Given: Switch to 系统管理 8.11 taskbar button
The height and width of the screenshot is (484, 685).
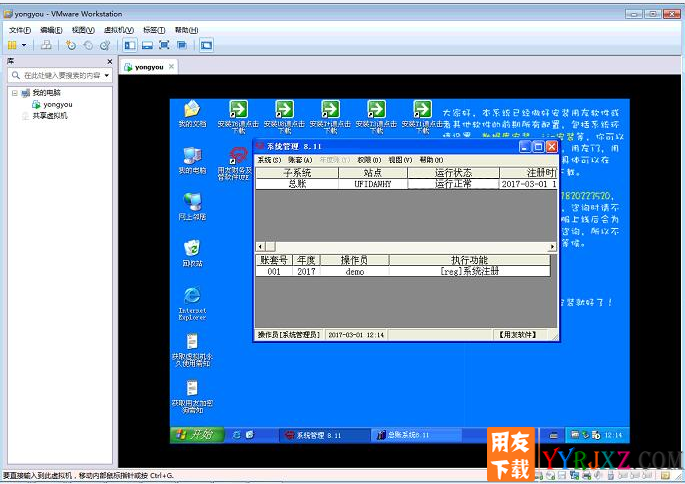Looking at the screenshot, I should pyautogui.click(x=324, y=435).
